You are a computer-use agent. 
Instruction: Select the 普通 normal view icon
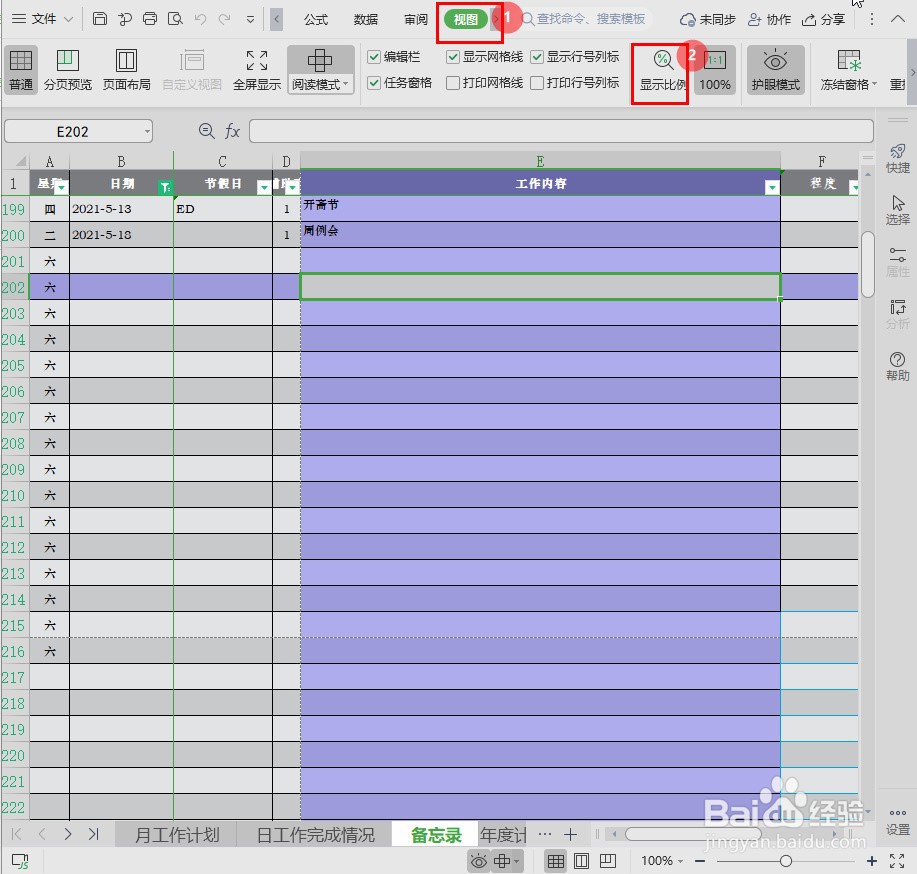pos(20,70)
